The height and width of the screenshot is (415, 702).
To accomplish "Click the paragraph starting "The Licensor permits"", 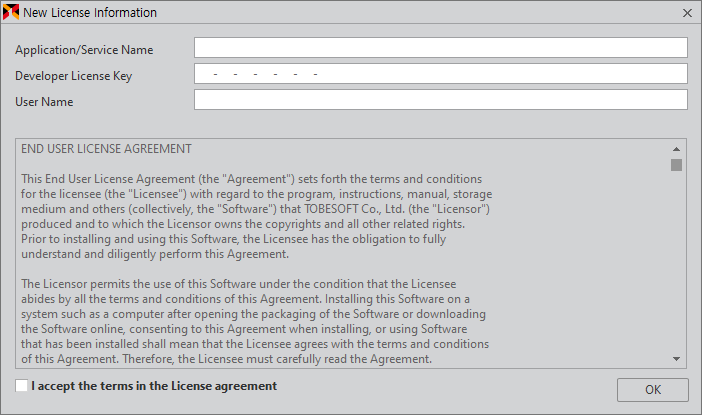I will [255, 321].
